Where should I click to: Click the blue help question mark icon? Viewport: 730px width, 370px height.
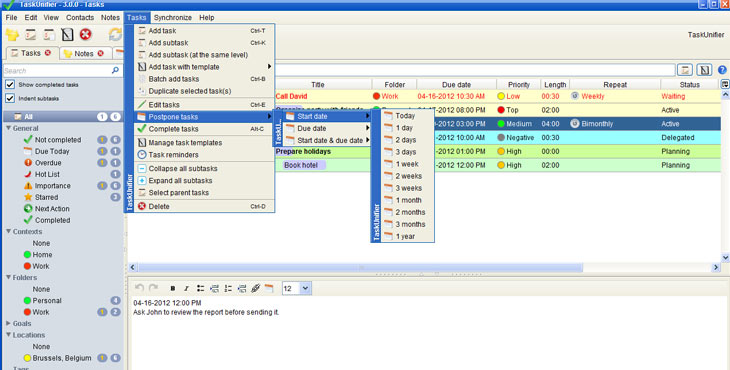tap(722, 70)
